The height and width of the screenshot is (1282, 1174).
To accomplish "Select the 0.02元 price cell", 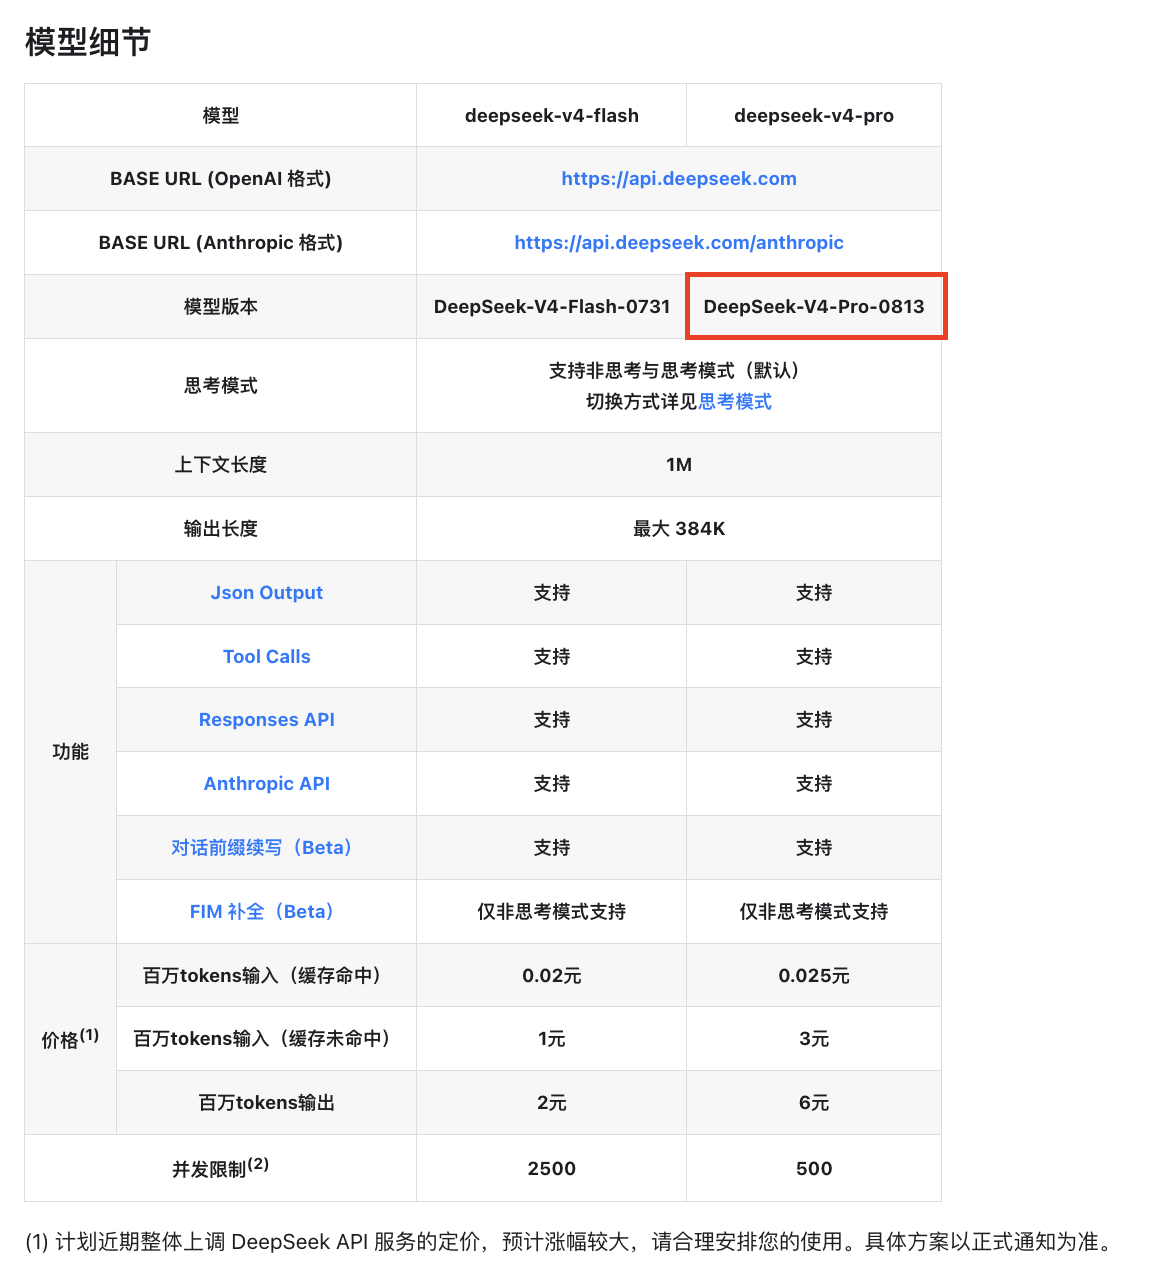I will pos(552,976).
